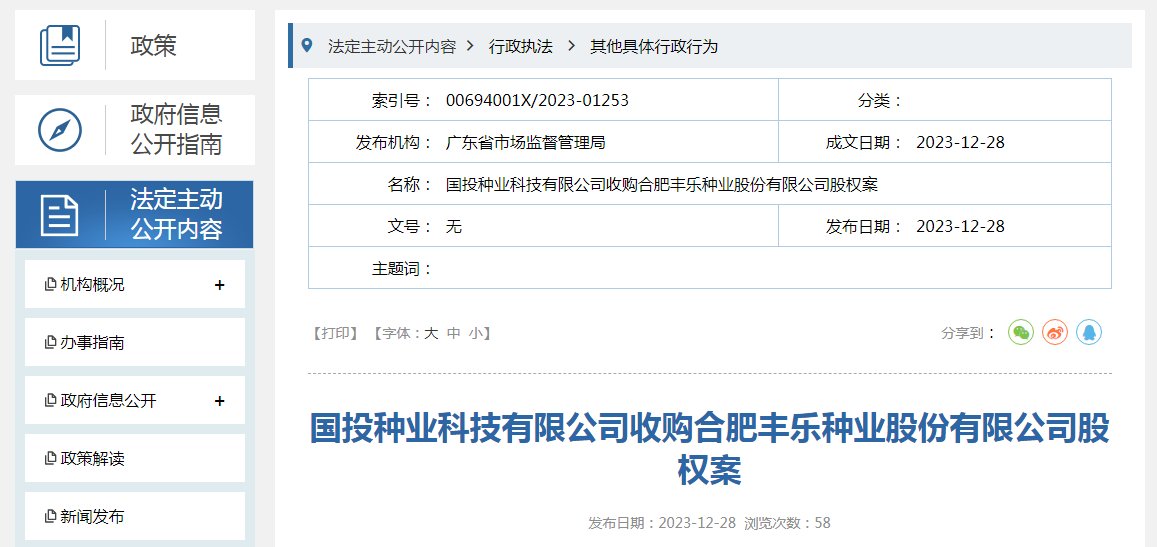
Task: Click the 分类 label
Action: (880, 100)
